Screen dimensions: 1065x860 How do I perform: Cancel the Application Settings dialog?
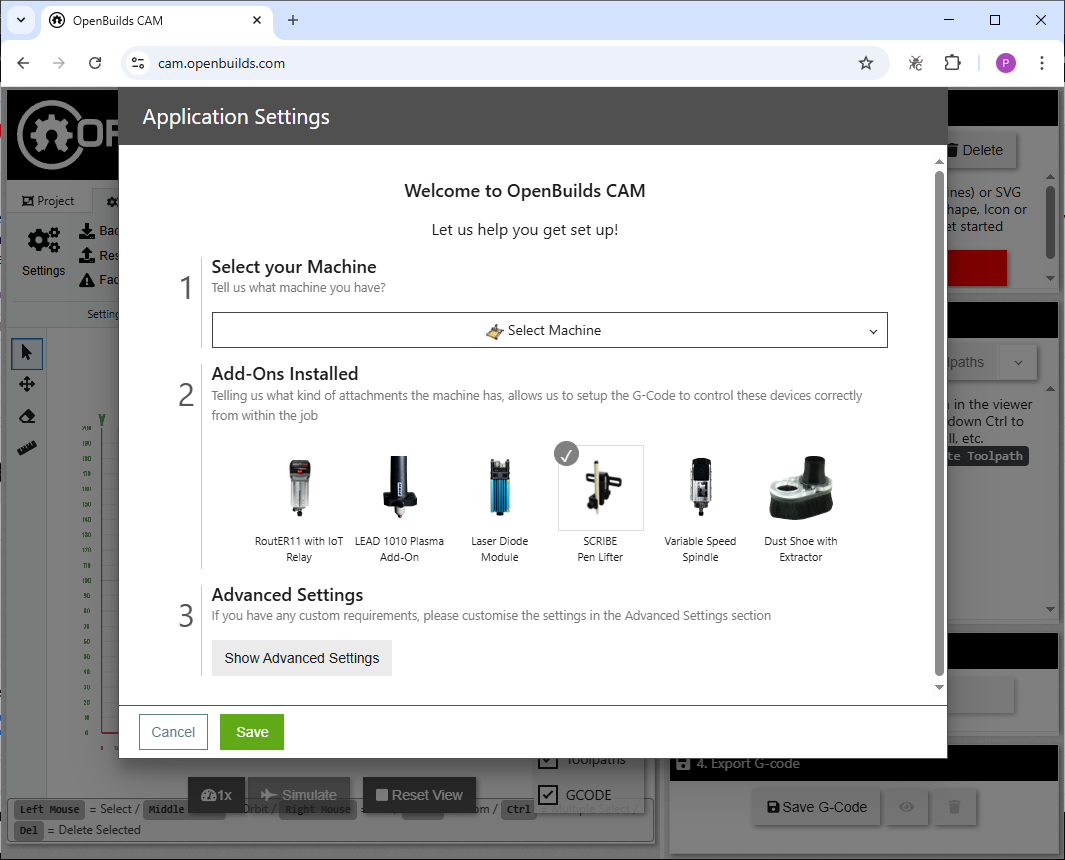click(173, 732)
